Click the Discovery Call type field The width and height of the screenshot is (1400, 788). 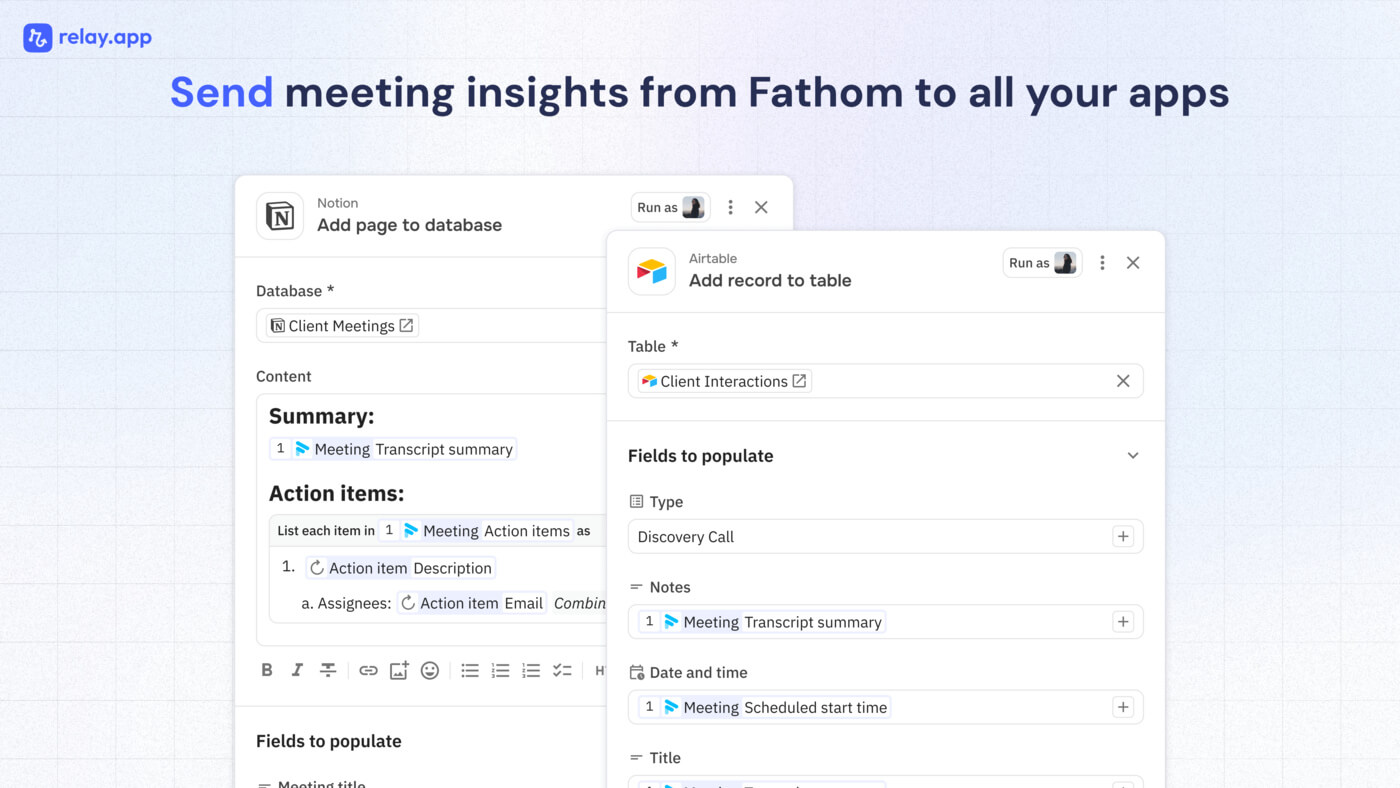[x=885, y=537]
